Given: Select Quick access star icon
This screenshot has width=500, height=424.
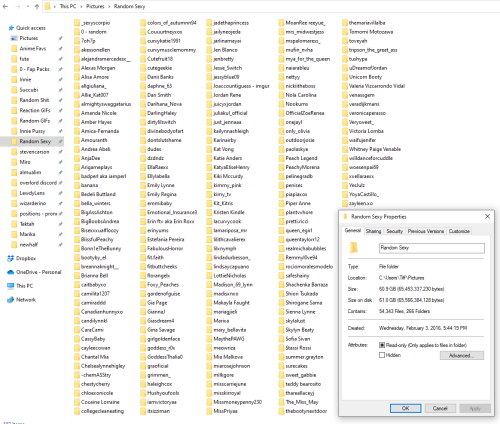Looking at the screenshot, I should coord(11,28).
